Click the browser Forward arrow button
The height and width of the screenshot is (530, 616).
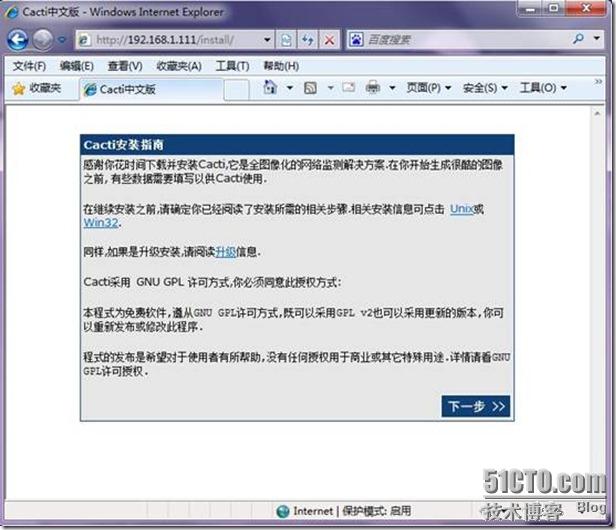click(x=42, y=40)
